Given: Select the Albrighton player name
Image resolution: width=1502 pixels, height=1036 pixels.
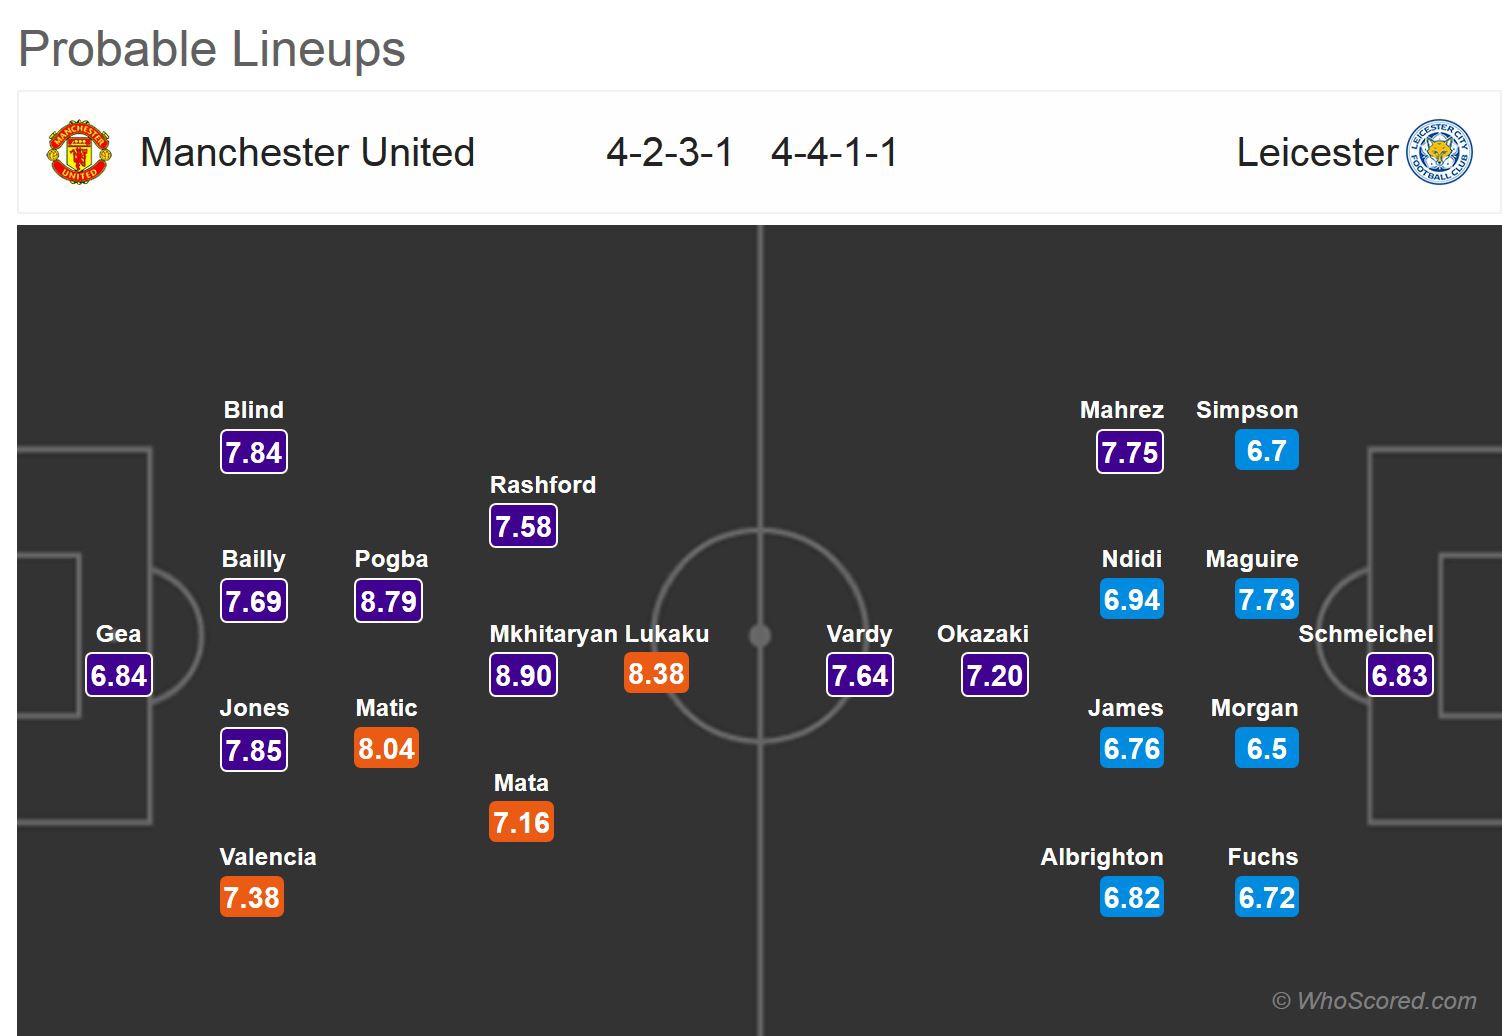Looking at the screenshot, I should pyautogui.click(x=1101, y=857).
